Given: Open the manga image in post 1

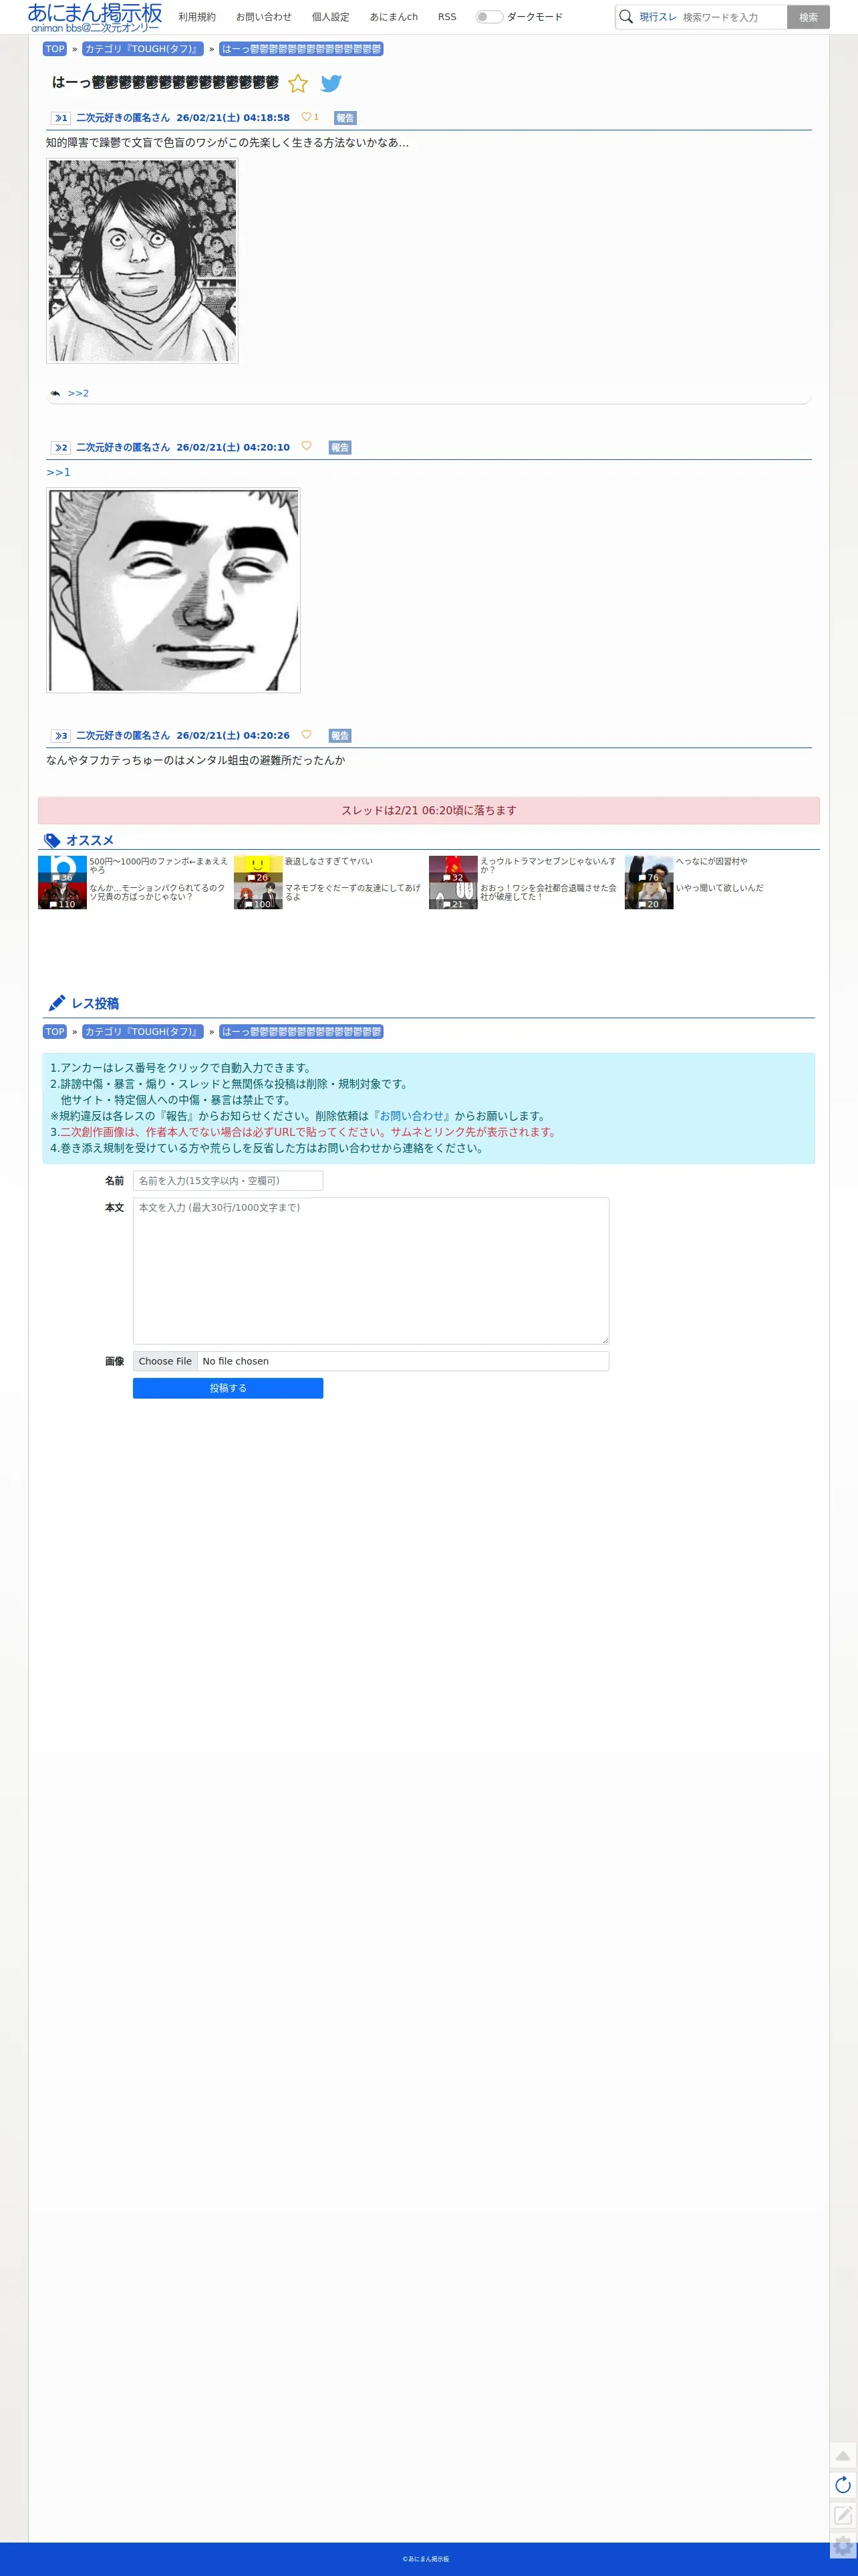Looking at the screenshot, I should (x=142, y=261).
